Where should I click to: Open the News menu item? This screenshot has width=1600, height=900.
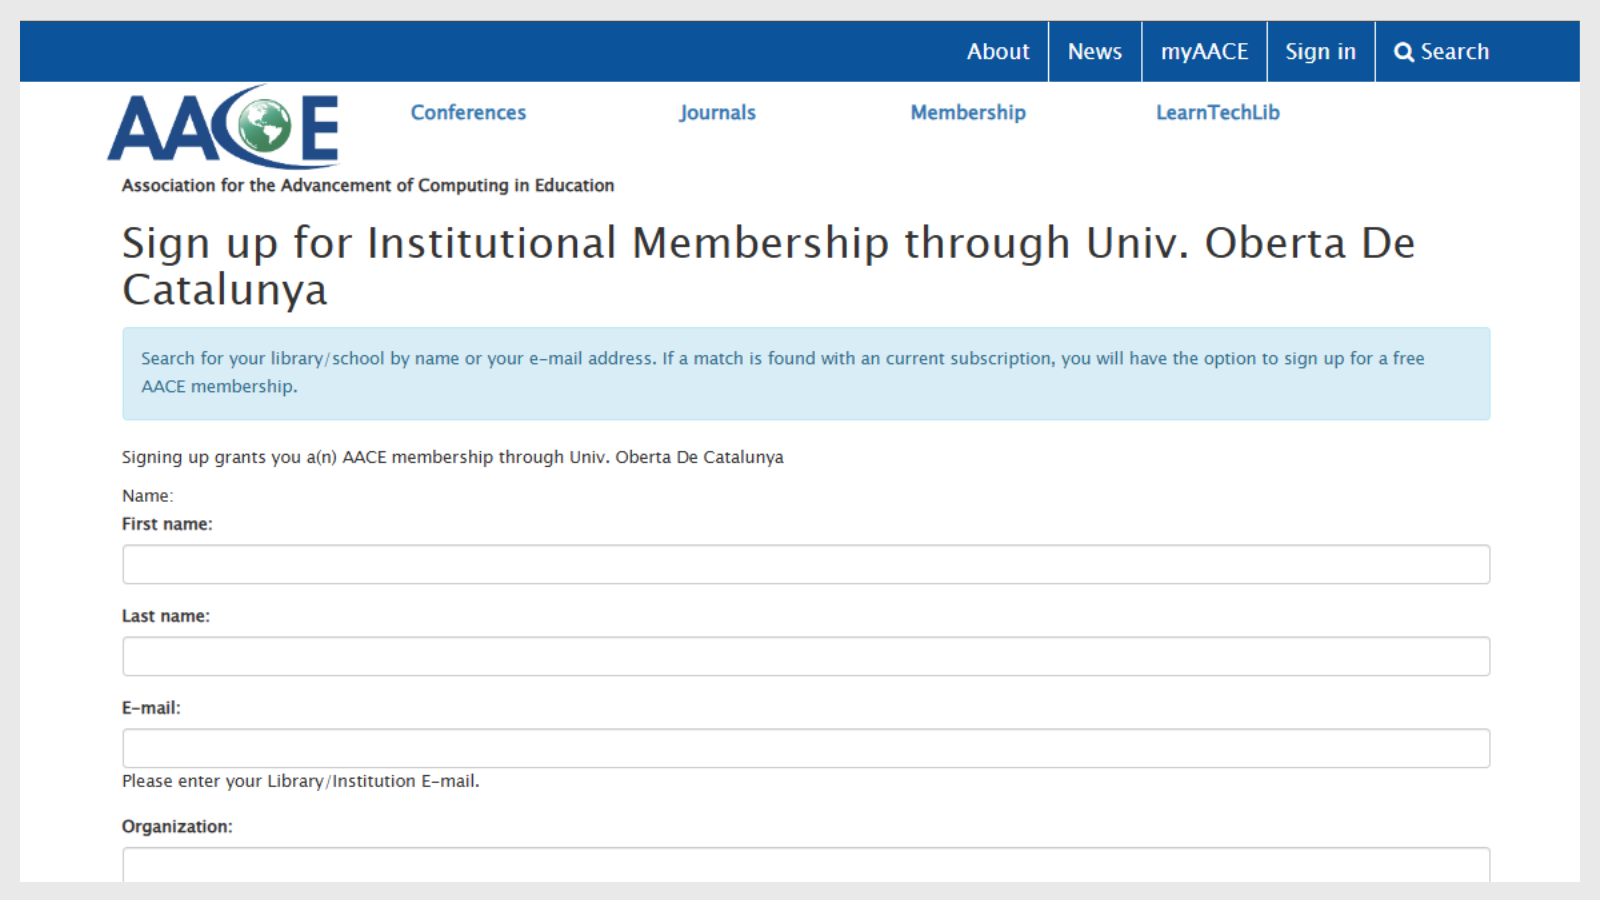coord(1095,52)
